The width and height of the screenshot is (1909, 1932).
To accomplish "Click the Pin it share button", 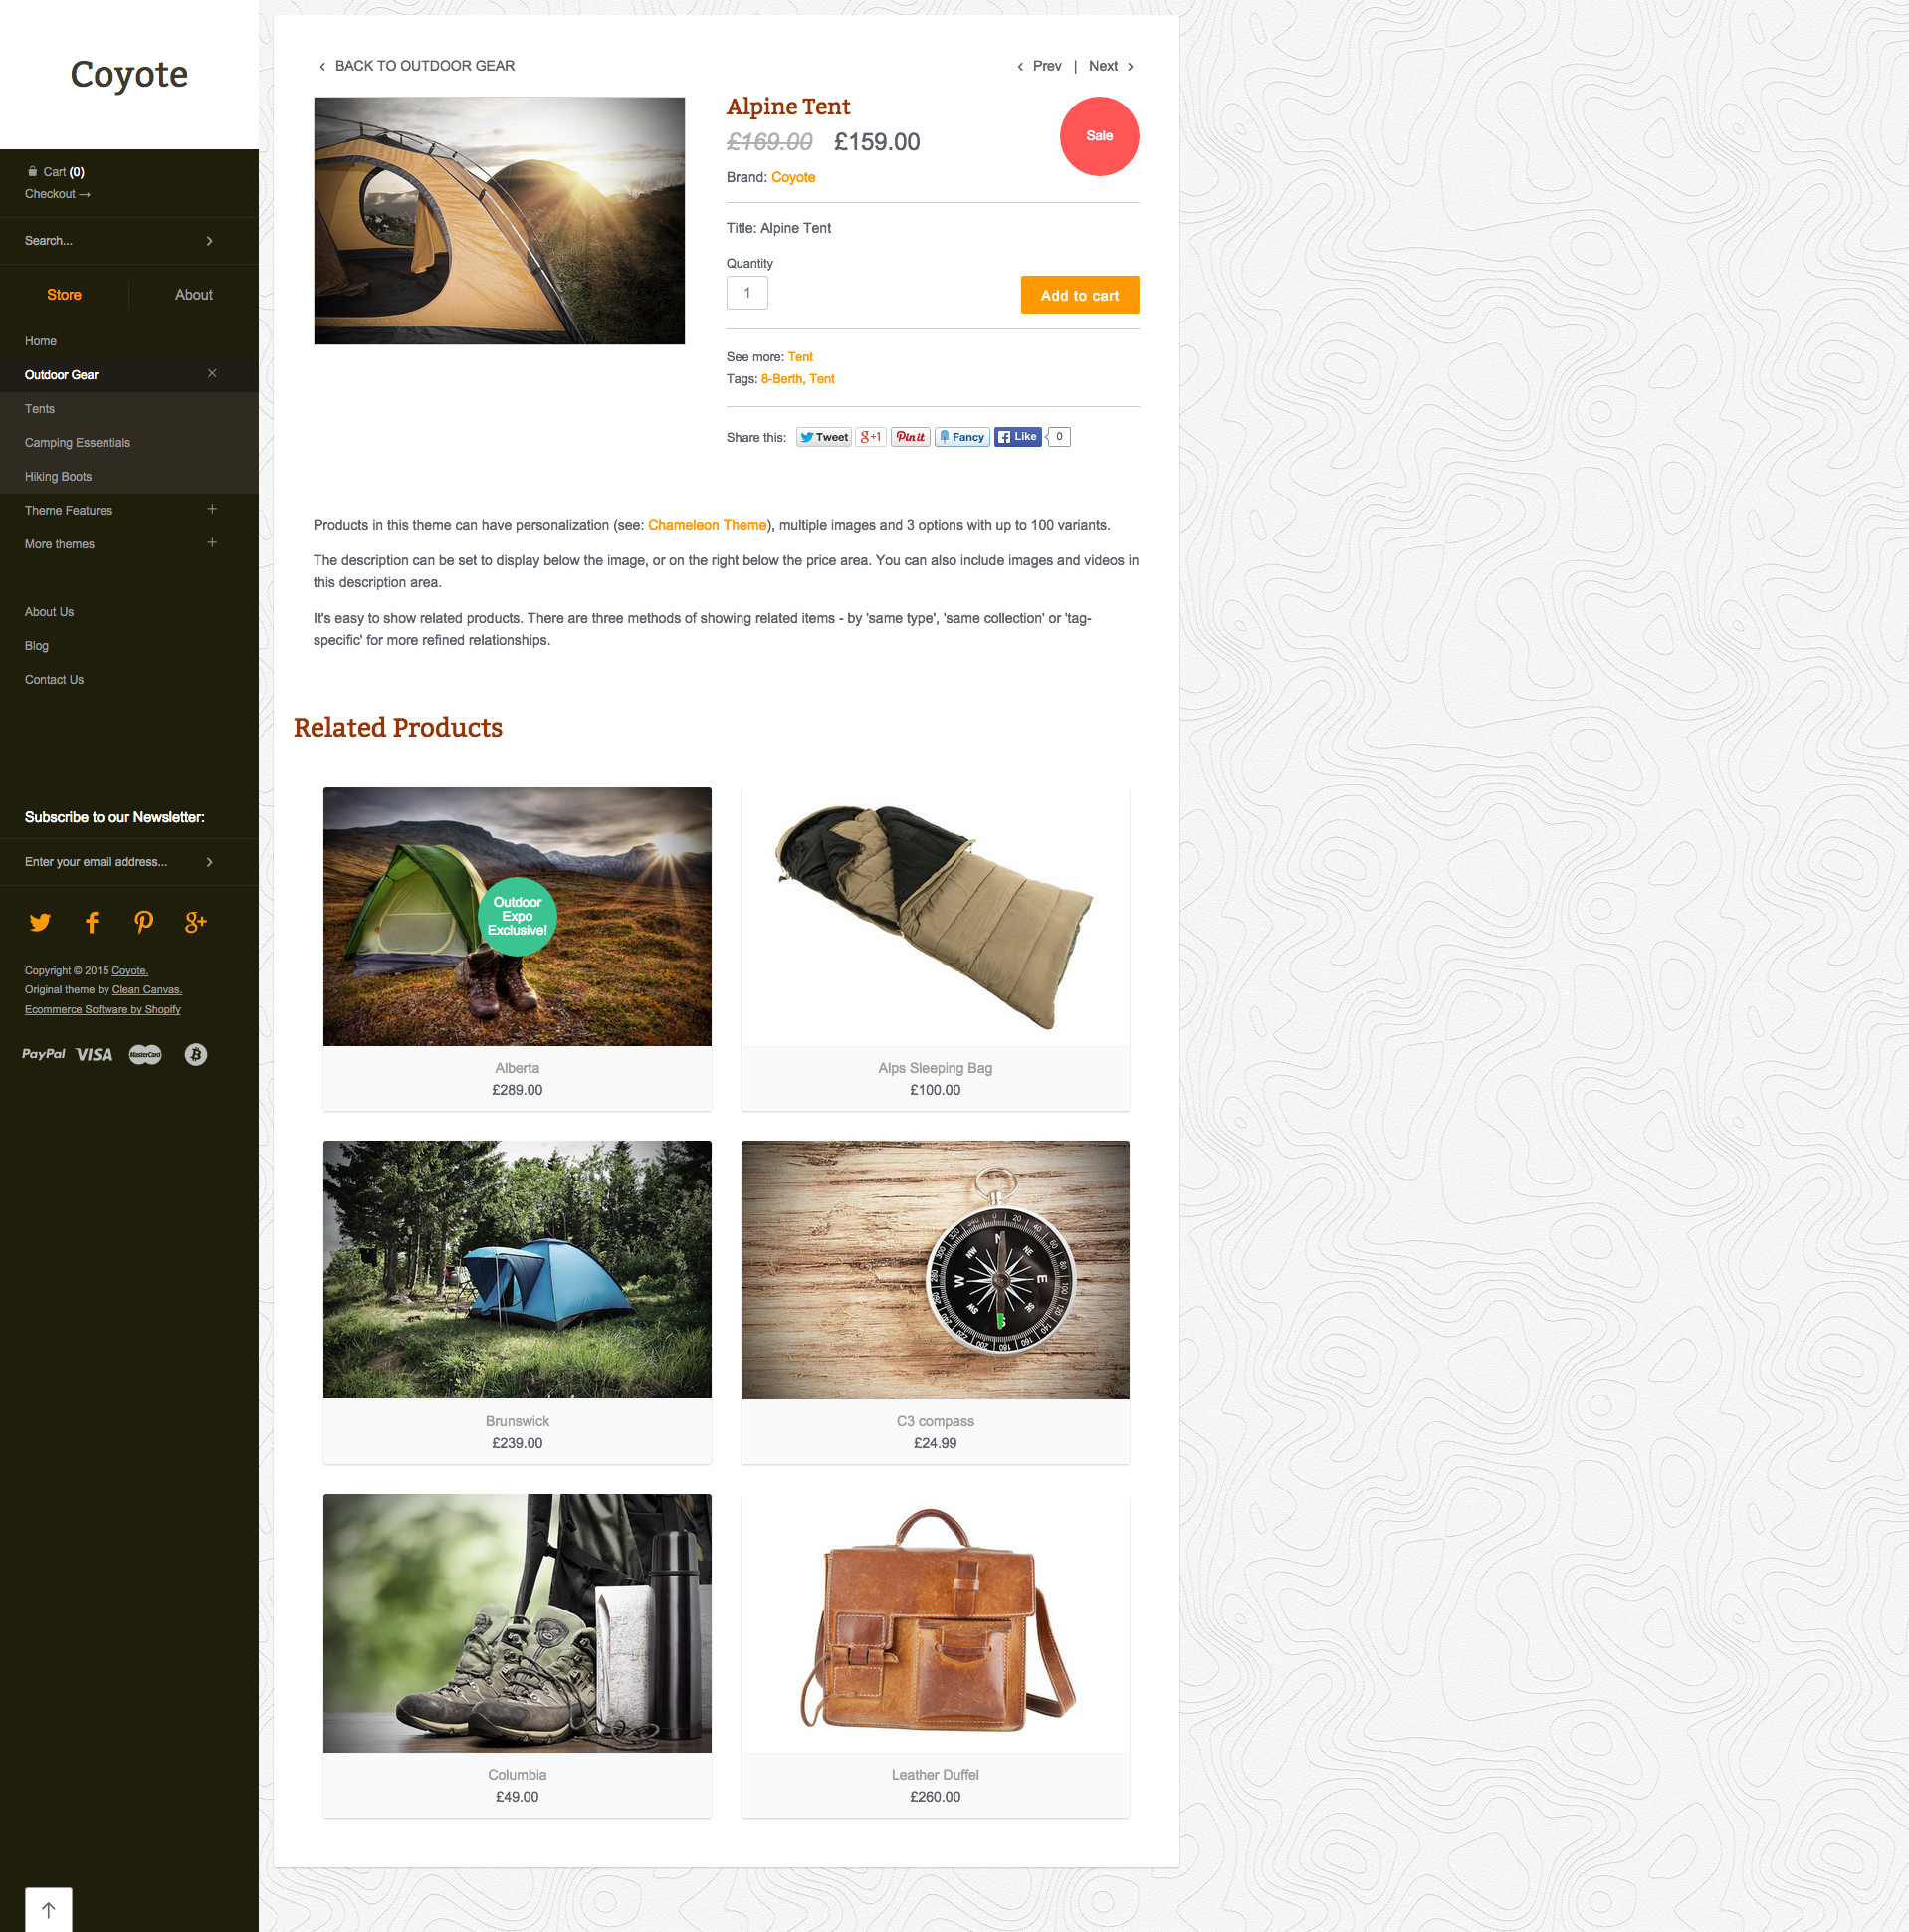I will (x=910, y=437).
